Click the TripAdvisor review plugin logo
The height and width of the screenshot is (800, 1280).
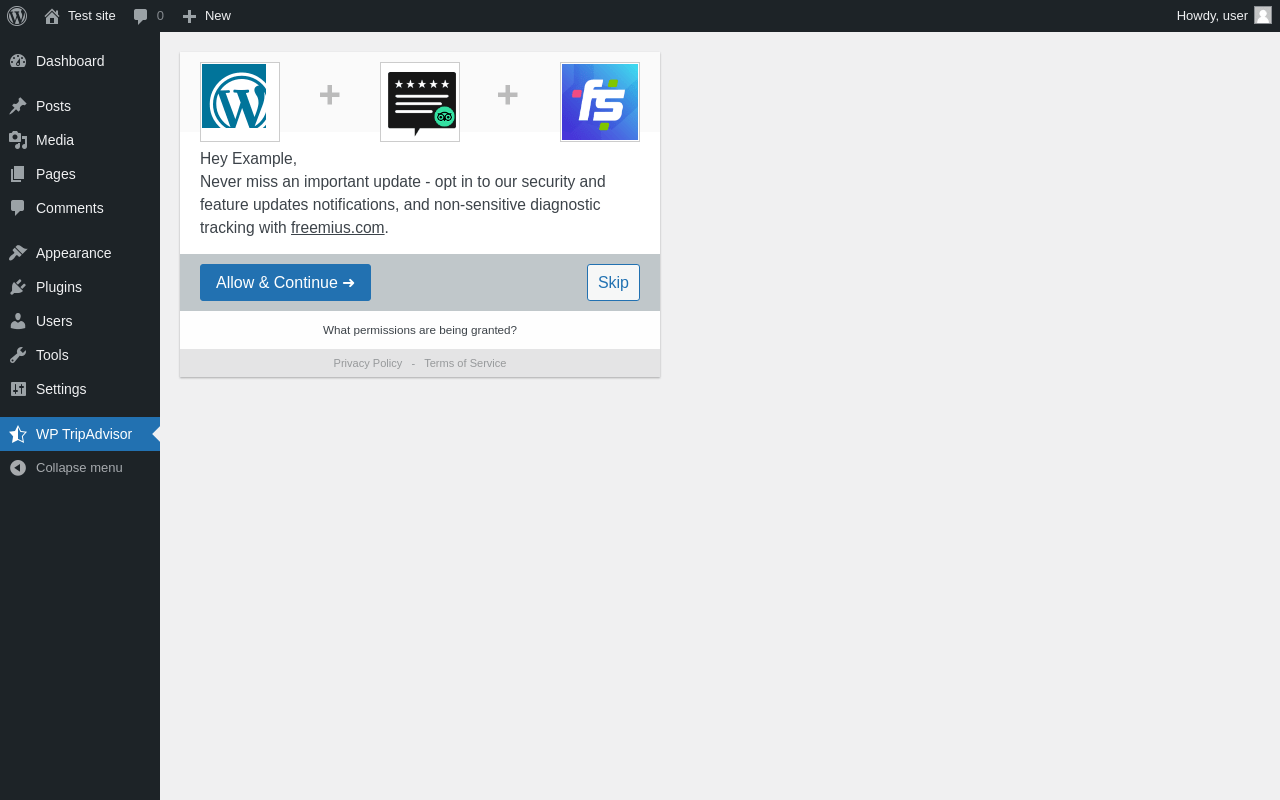tap(420, 102)
